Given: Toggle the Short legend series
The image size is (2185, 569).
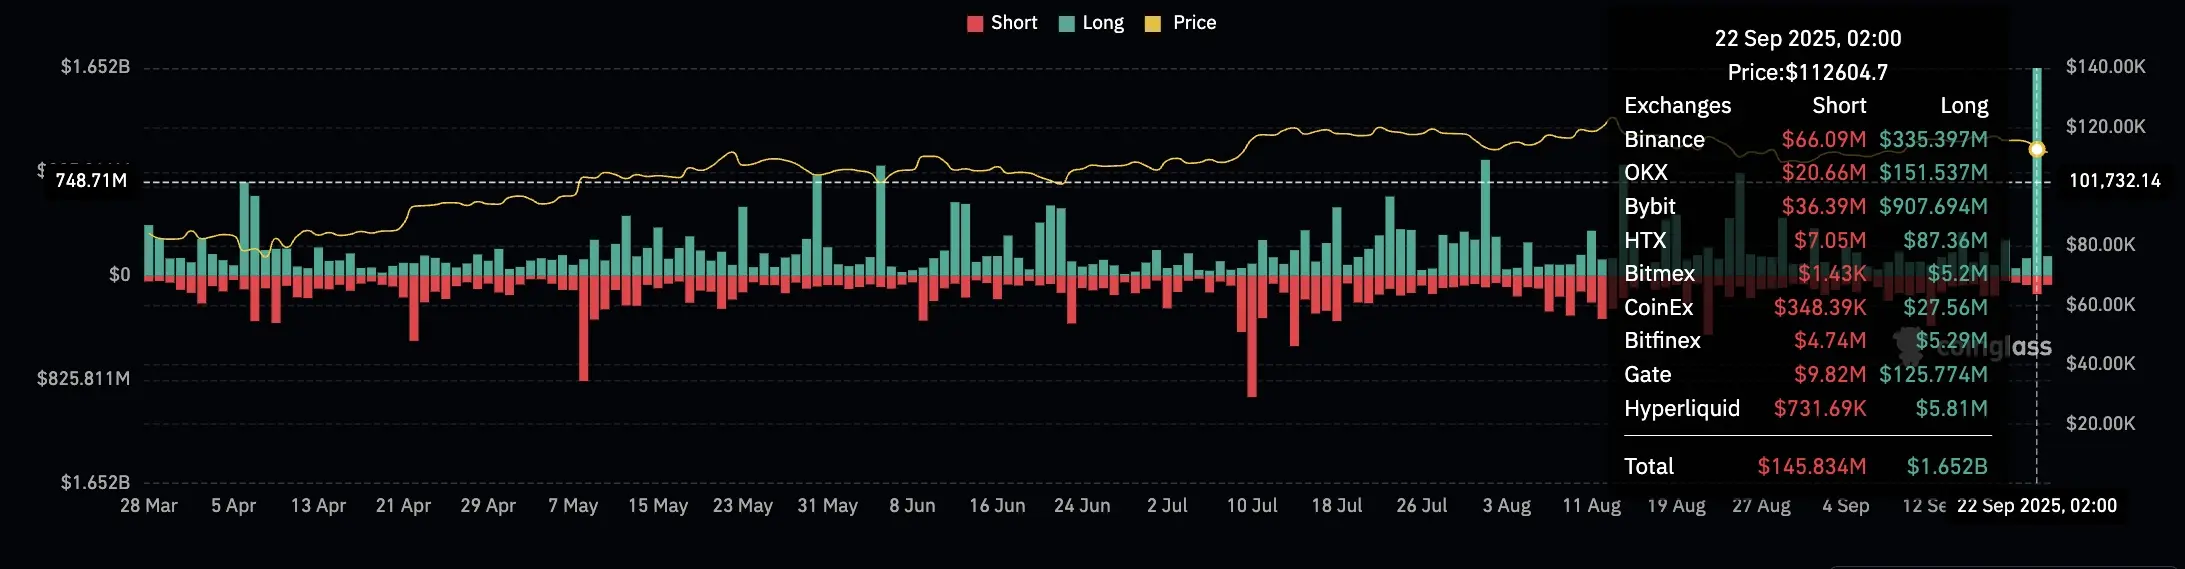Looking at the screenshot, I should (1002, 23).
